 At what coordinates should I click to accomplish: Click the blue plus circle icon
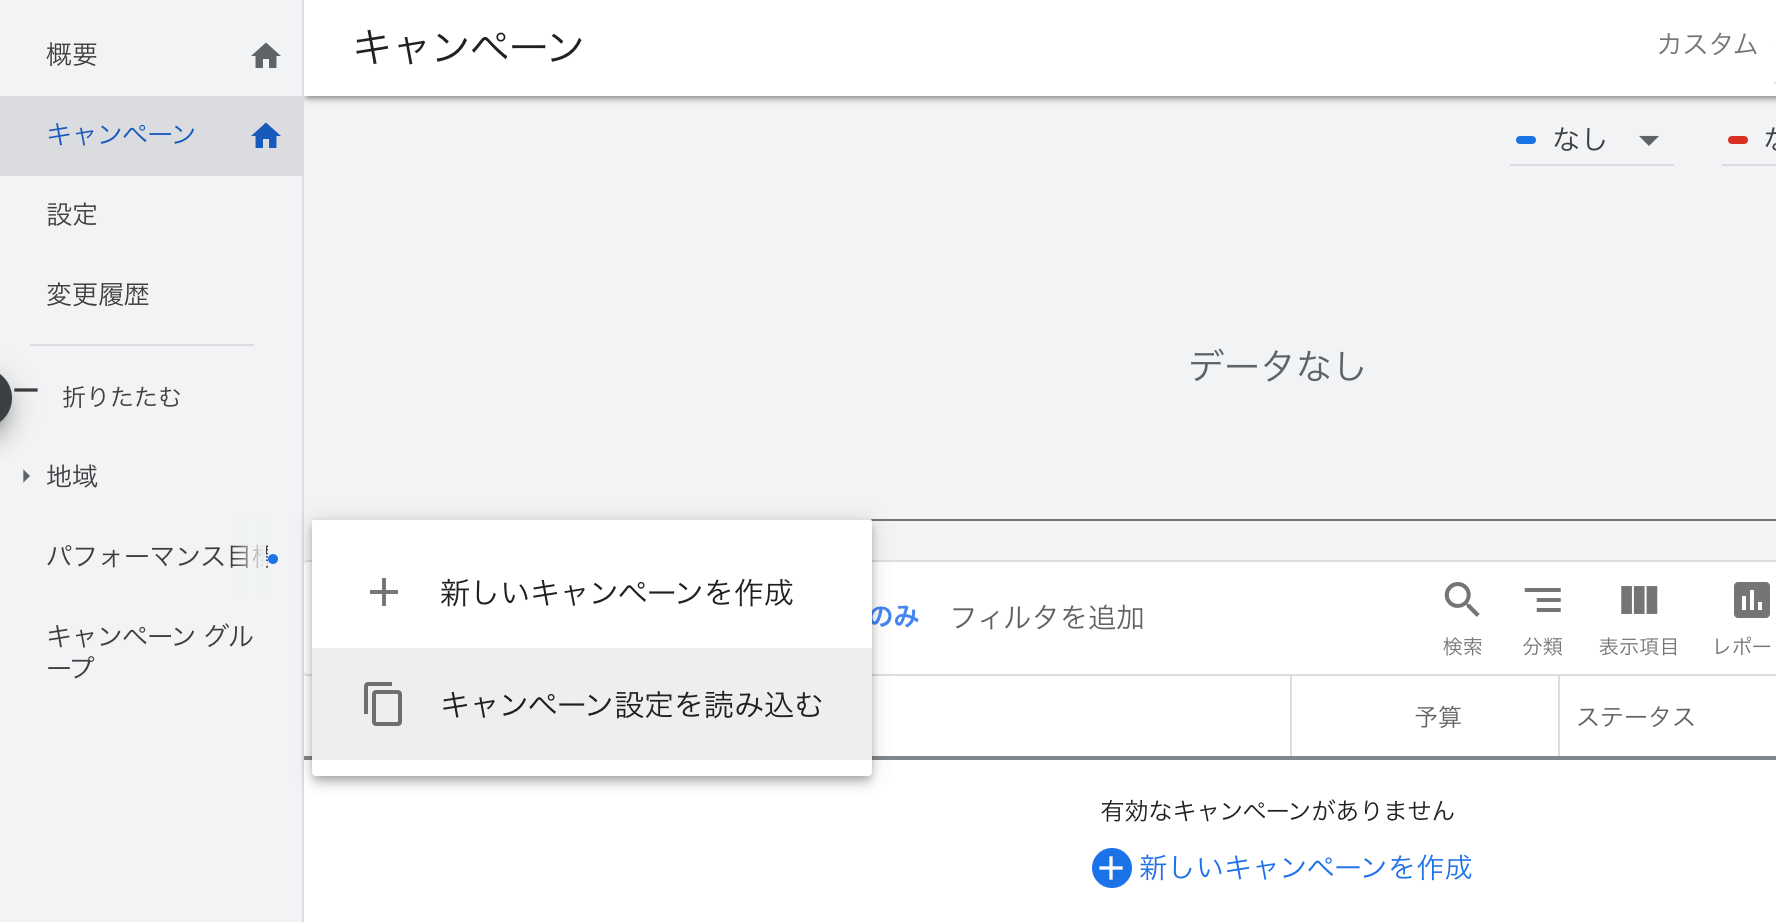click(x=1111, y=868)
